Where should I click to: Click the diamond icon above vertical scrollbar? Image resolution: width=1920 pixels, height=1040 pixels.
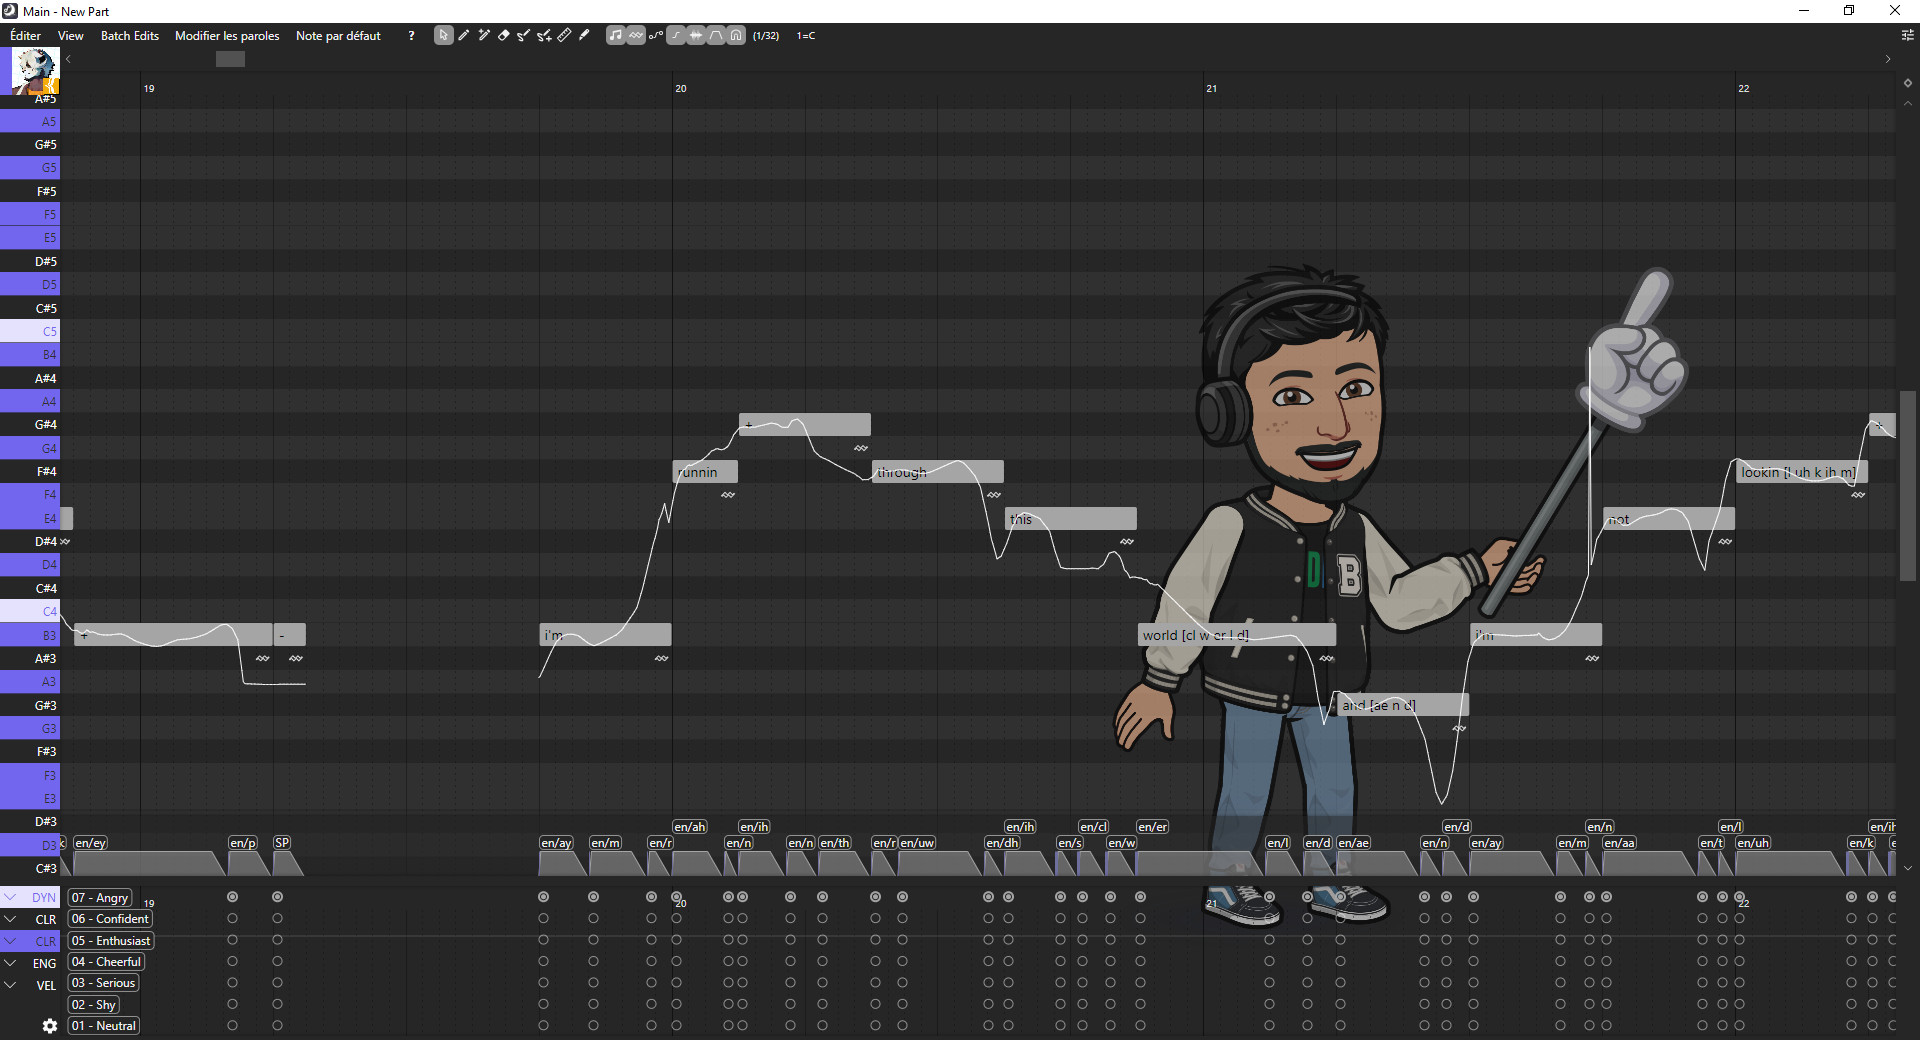1907,83
